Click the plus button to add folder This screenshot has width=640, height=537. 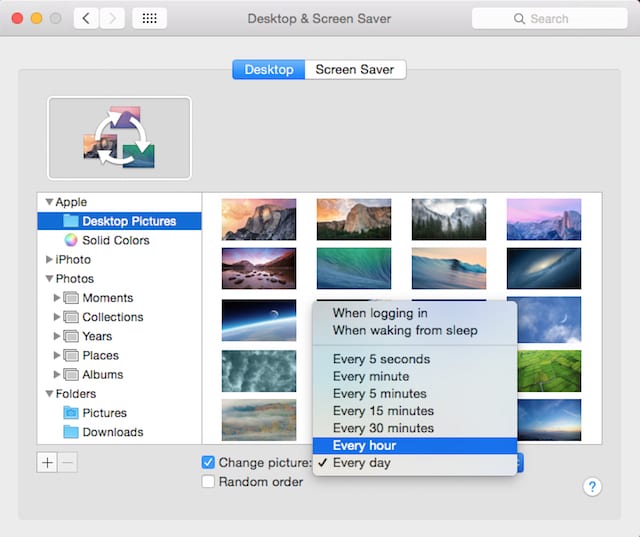[48, 462]
